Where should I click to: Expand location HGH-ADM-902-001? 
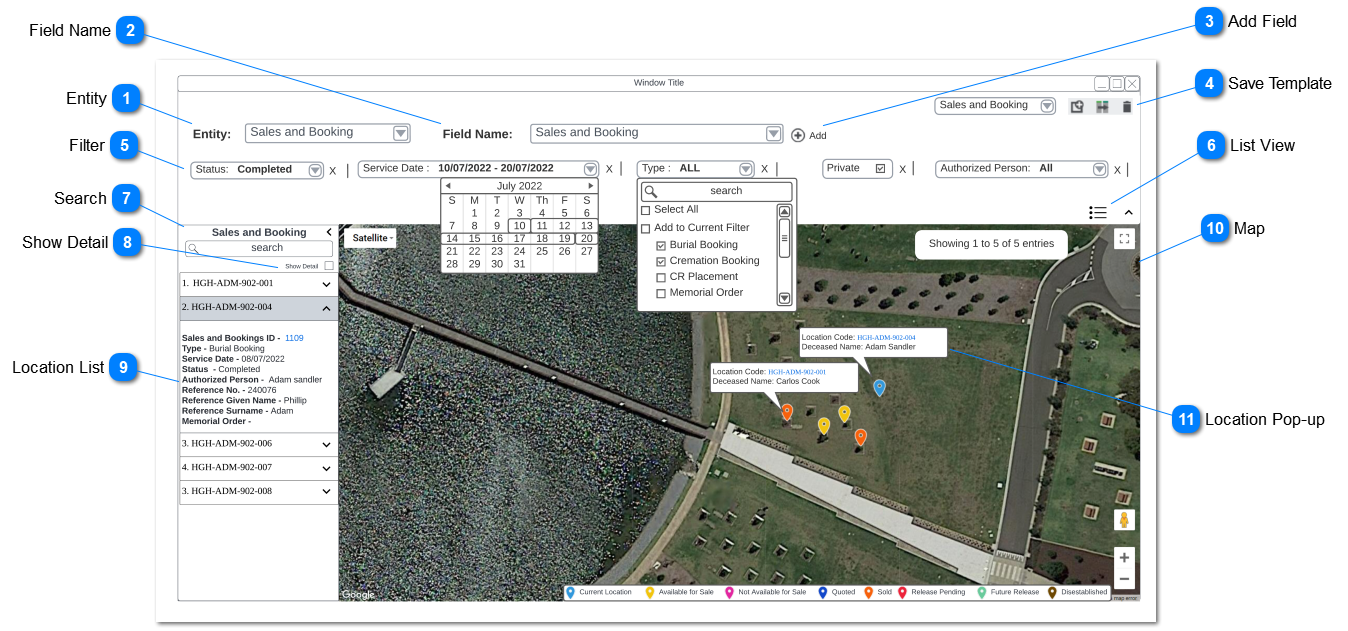326,284
